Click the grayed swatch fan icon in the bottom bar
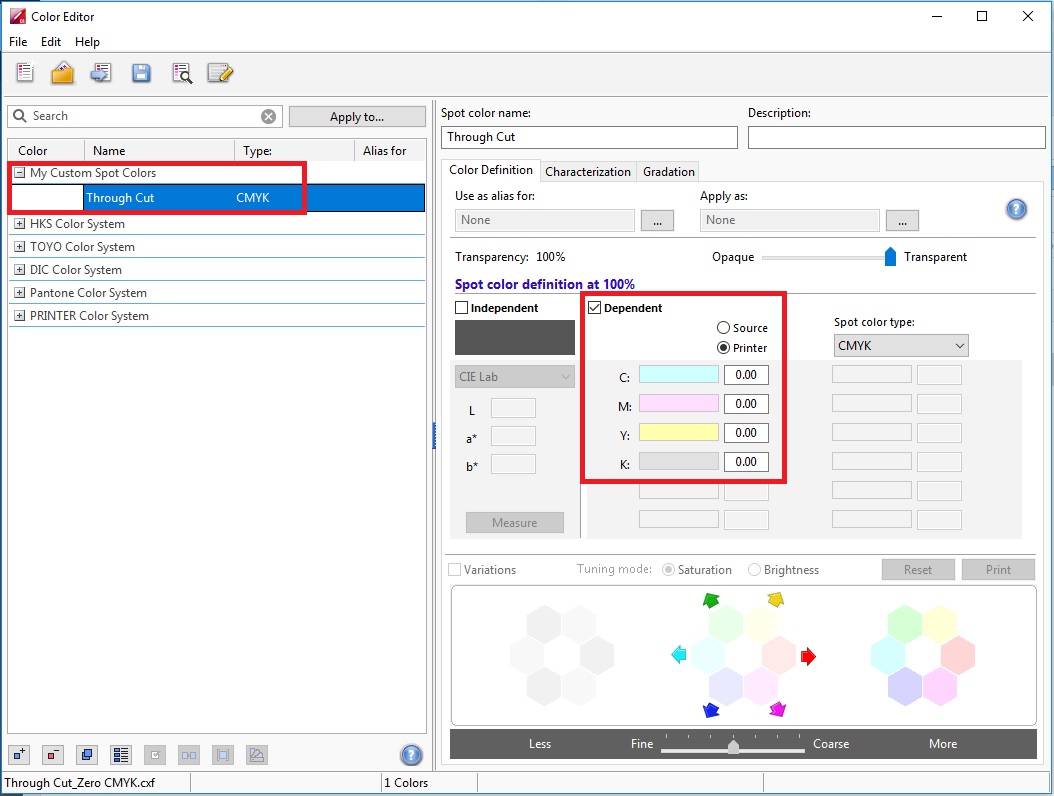 pos(257,755)
